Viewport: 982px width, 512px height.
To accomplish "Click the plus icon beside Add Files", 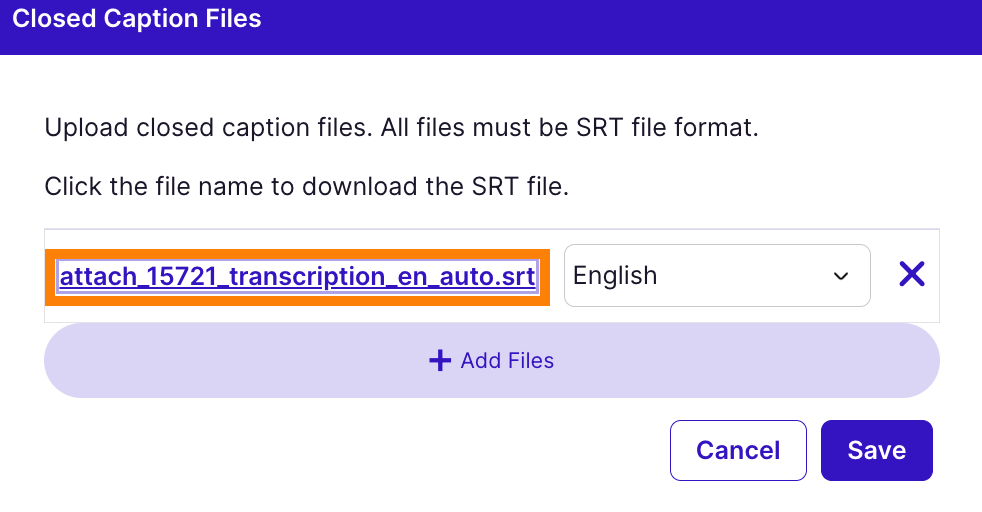I will click(440, 361).
